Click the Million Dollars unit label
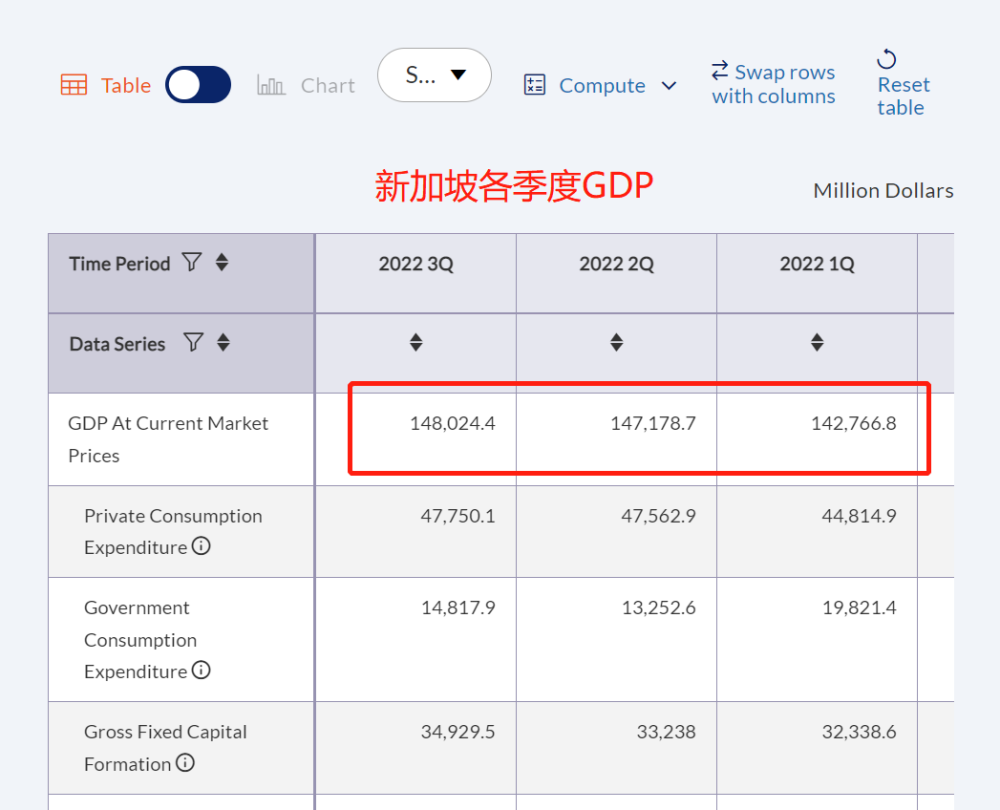Image resolution: width=1000 pixels, height=810 pixels. tap(883, 191)
